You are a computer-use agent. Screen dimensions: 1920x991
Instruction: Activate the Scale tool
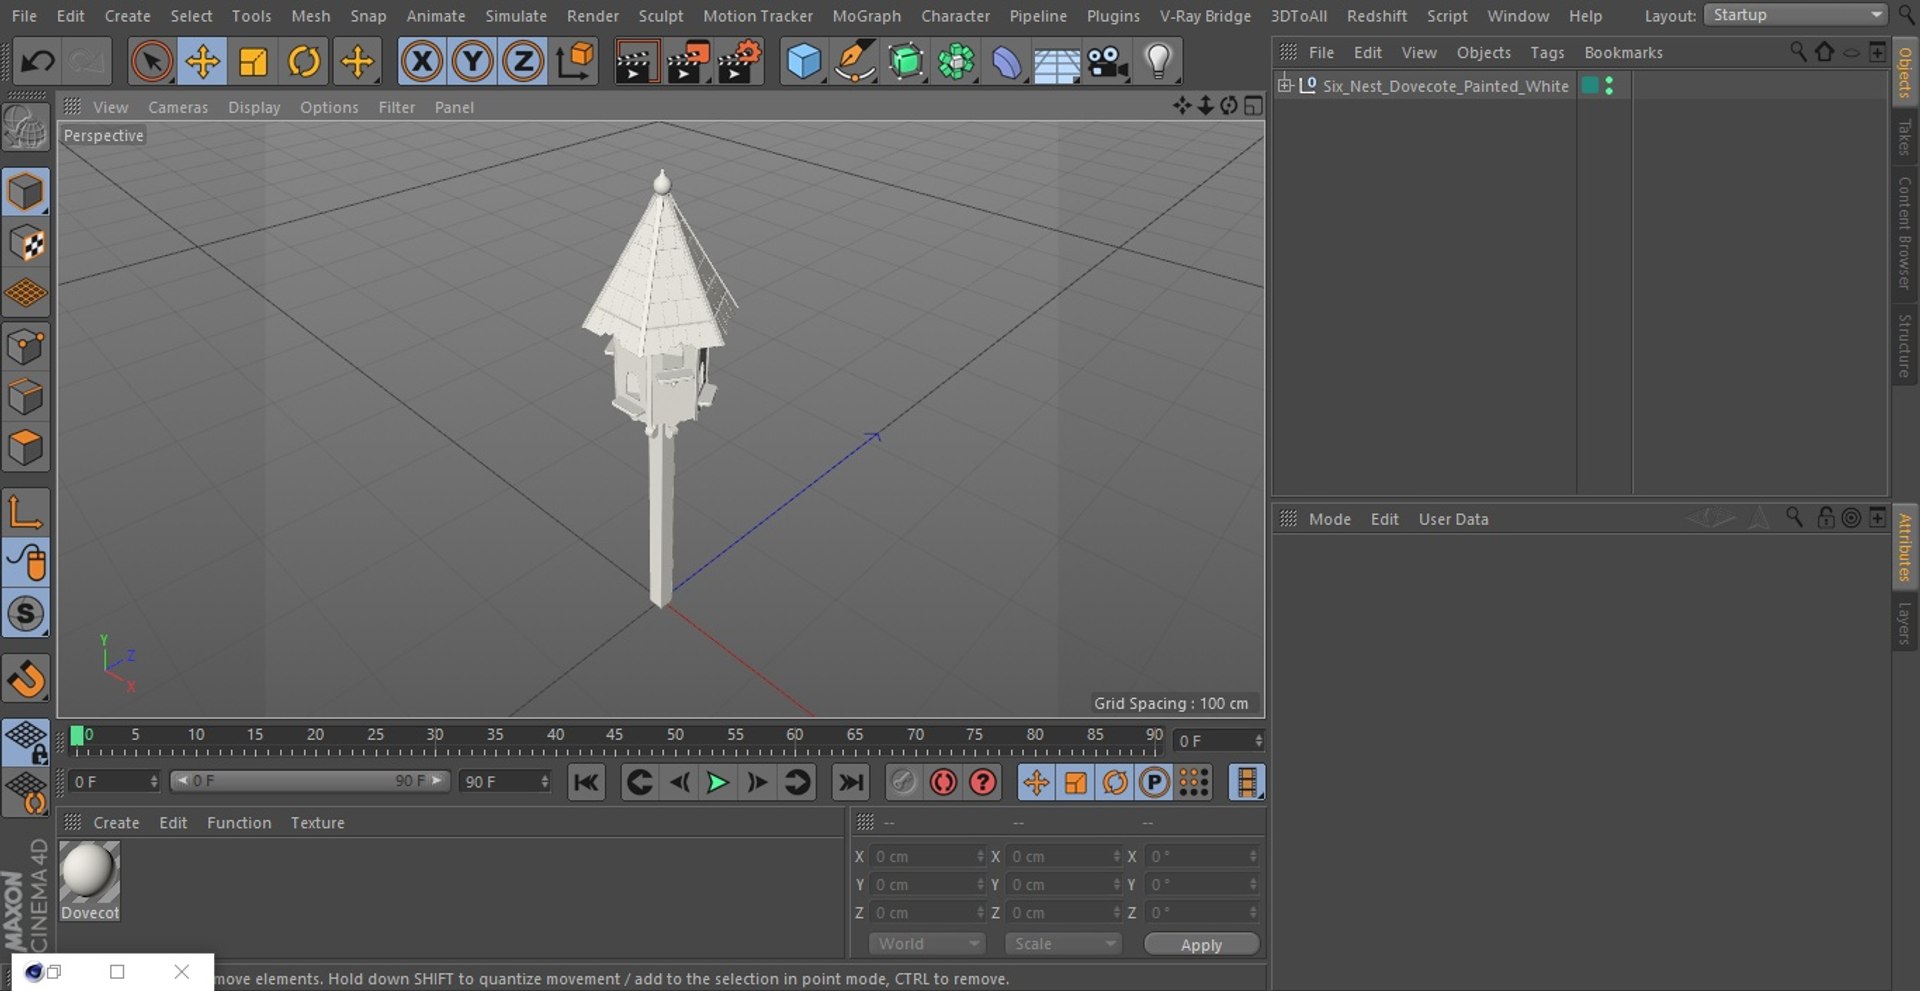[x=253, y=62]
